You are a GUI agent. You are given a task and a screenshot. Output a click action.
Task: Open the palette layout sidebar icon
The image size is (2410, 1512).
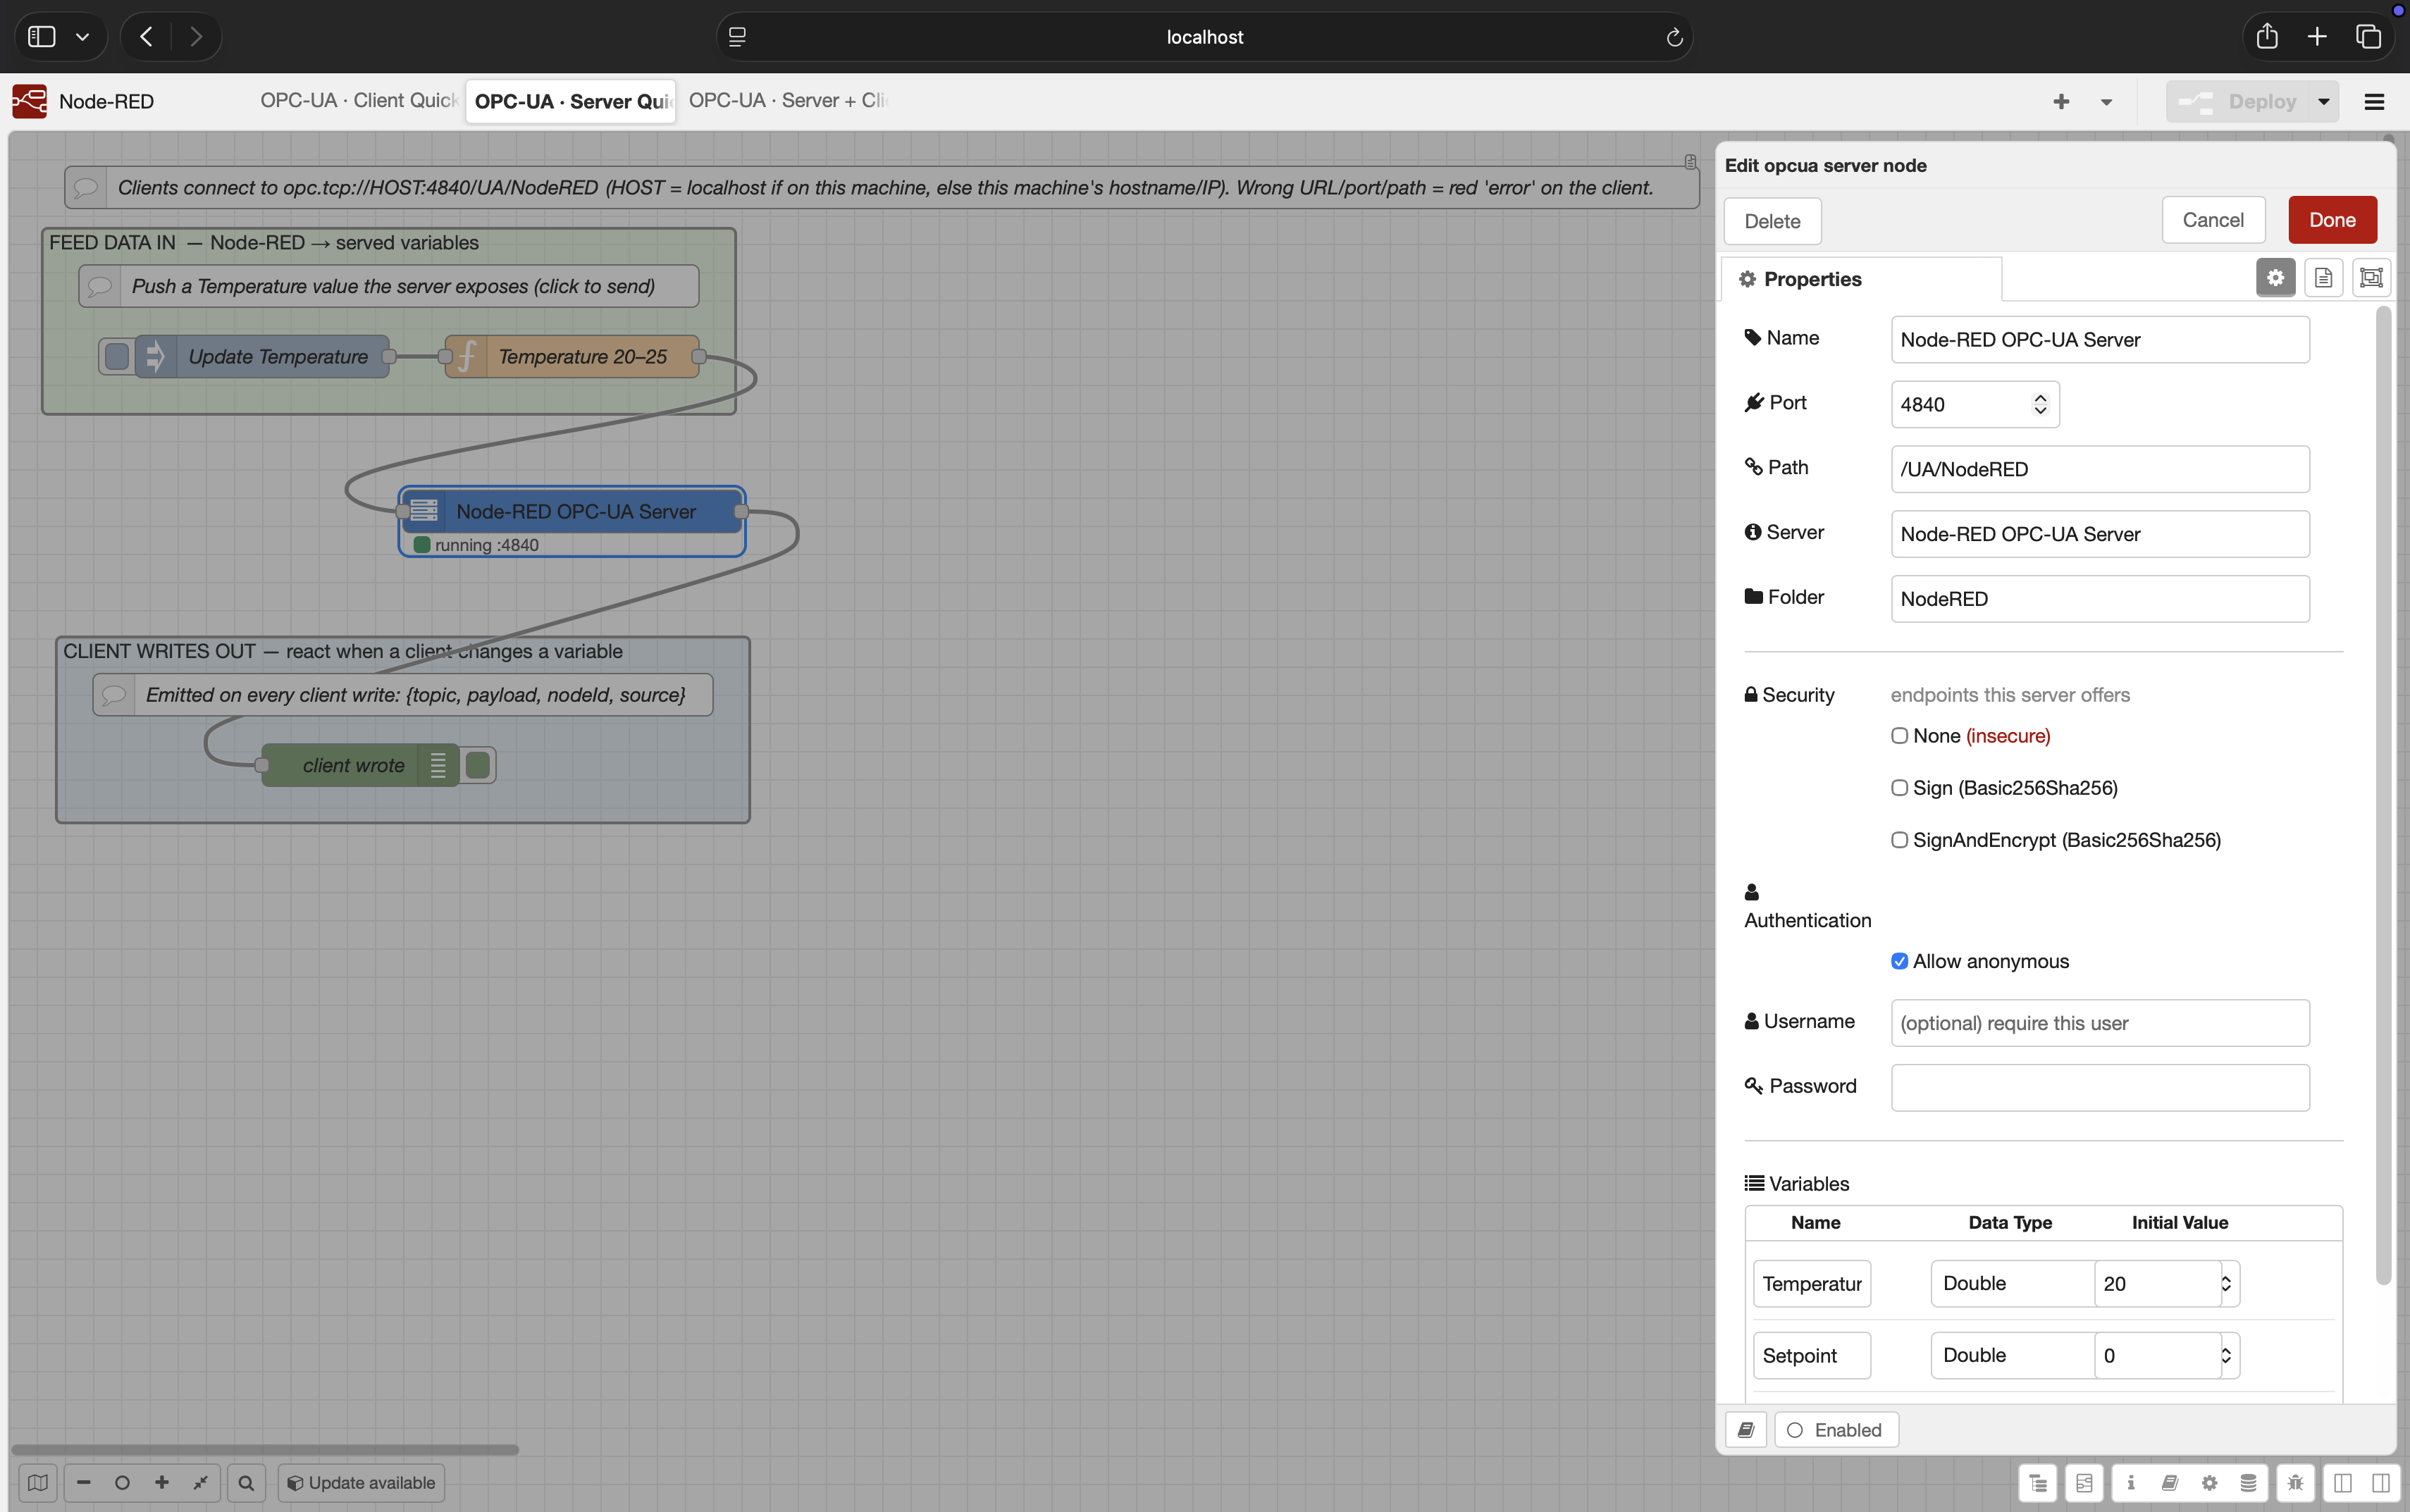pos(2084,1483)
